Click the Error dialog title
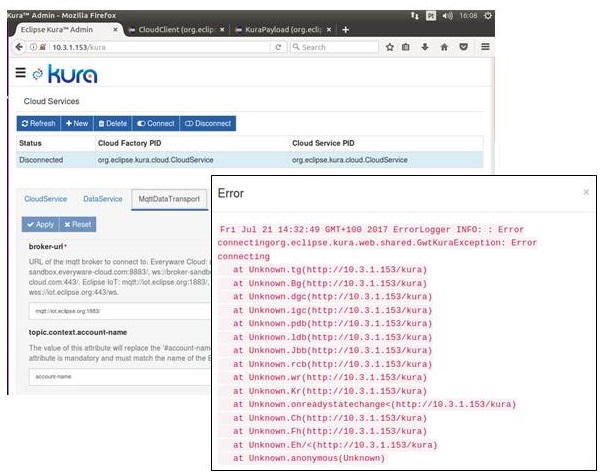The image size is (603, 475). point(231,193)
